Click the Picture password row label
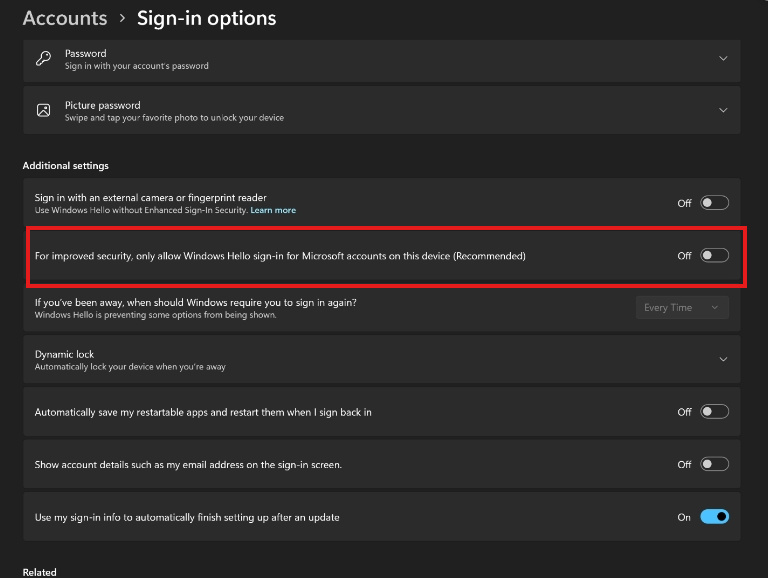The height and width of the screenshot is (578, 768). pyautogui.click(x=102, y=105)
